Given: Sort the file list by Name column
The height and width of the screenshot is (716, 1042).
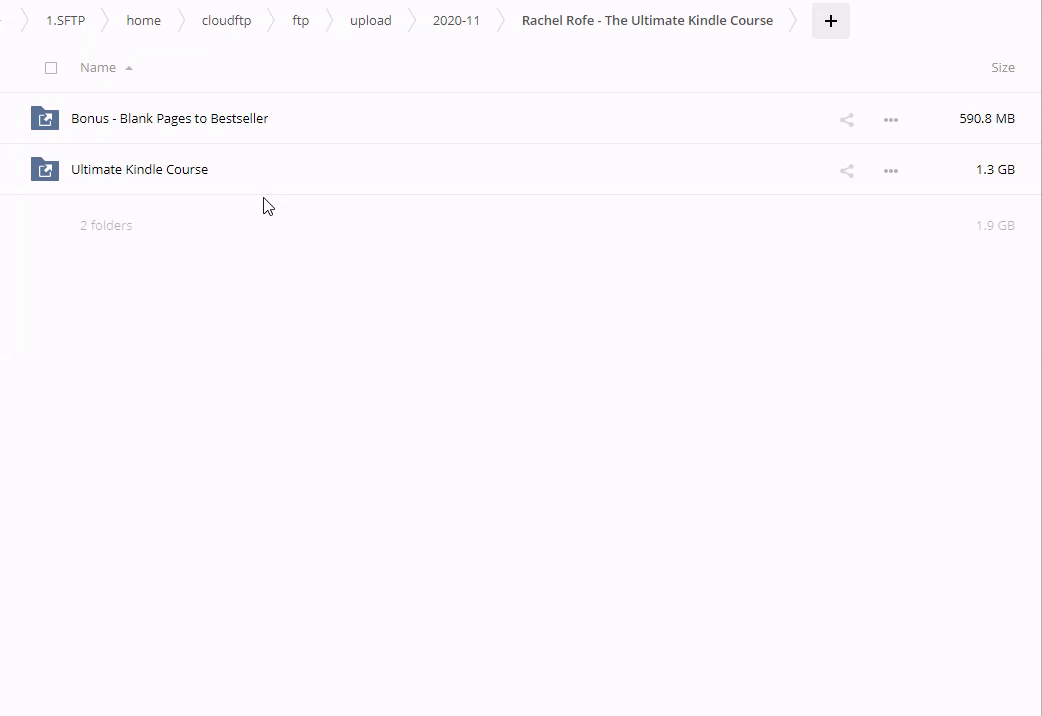Looking at the screenshot, I should 98,68.
